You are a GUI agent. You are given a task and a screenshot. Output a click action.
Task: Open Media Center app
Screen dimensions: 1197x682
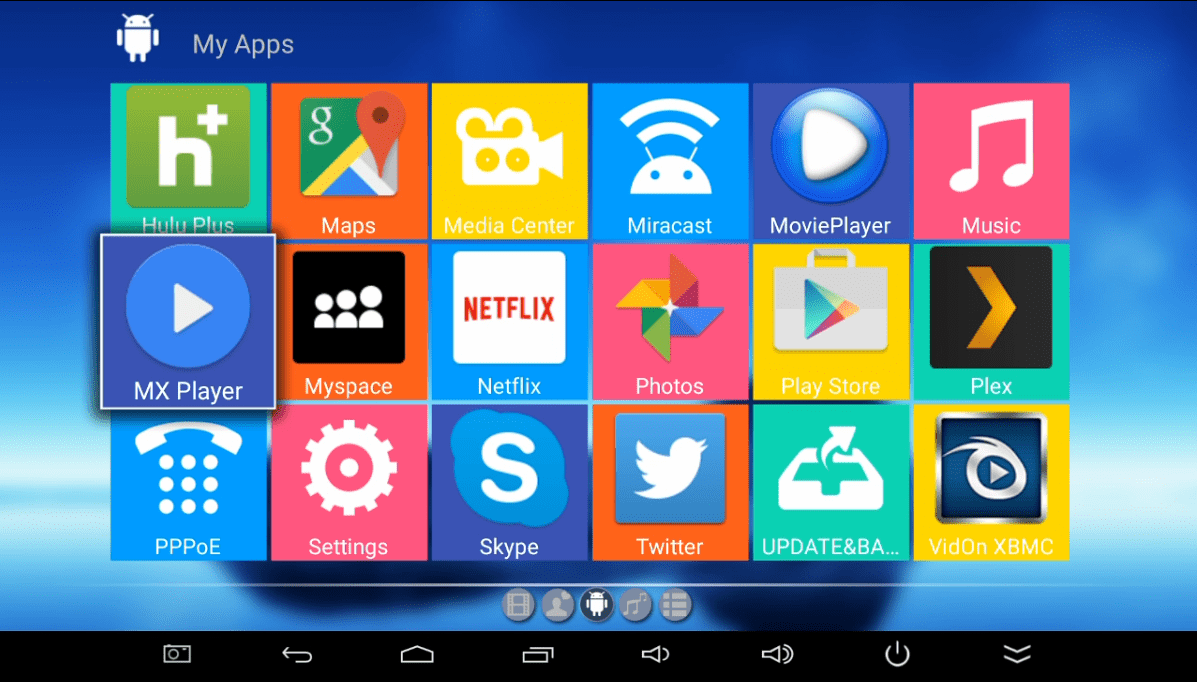[509, 161]
